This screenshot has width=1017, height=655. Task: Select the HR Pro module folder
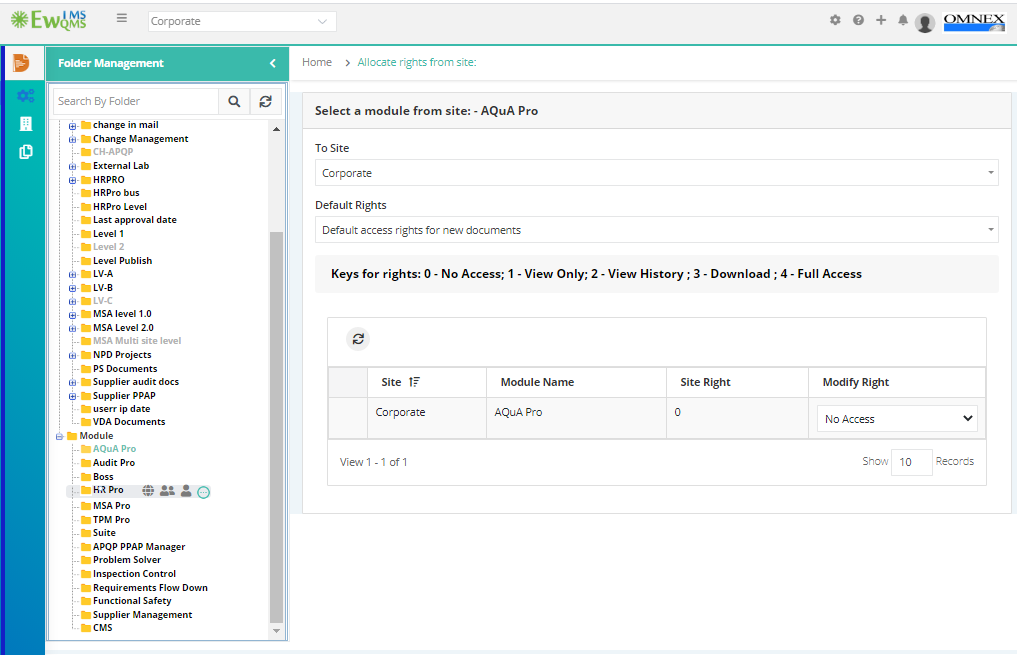[108, 490]
